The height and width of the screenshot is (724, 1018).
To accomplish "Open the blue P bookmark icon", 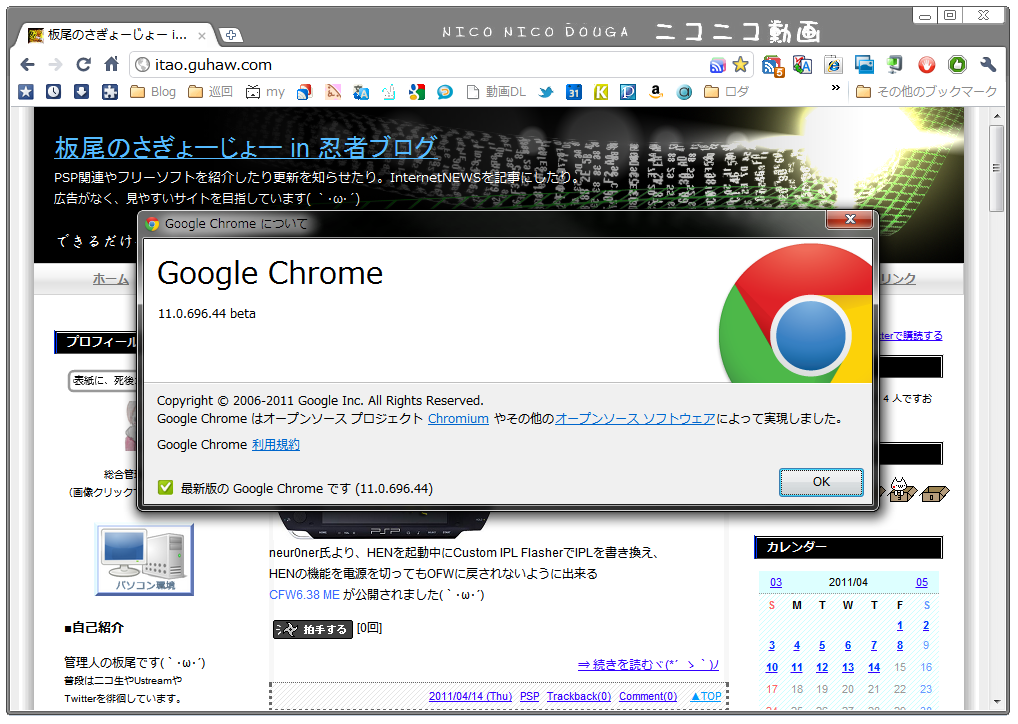I will point(628,92).
